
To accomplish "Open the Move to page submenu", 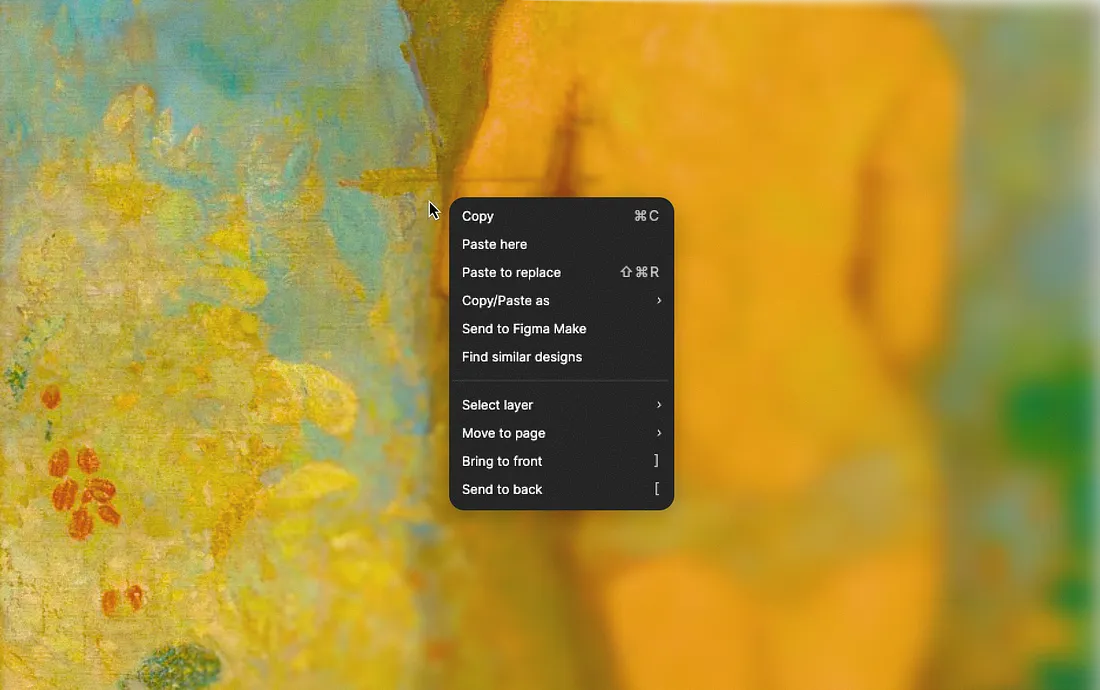I will click(x=561, y=433).
